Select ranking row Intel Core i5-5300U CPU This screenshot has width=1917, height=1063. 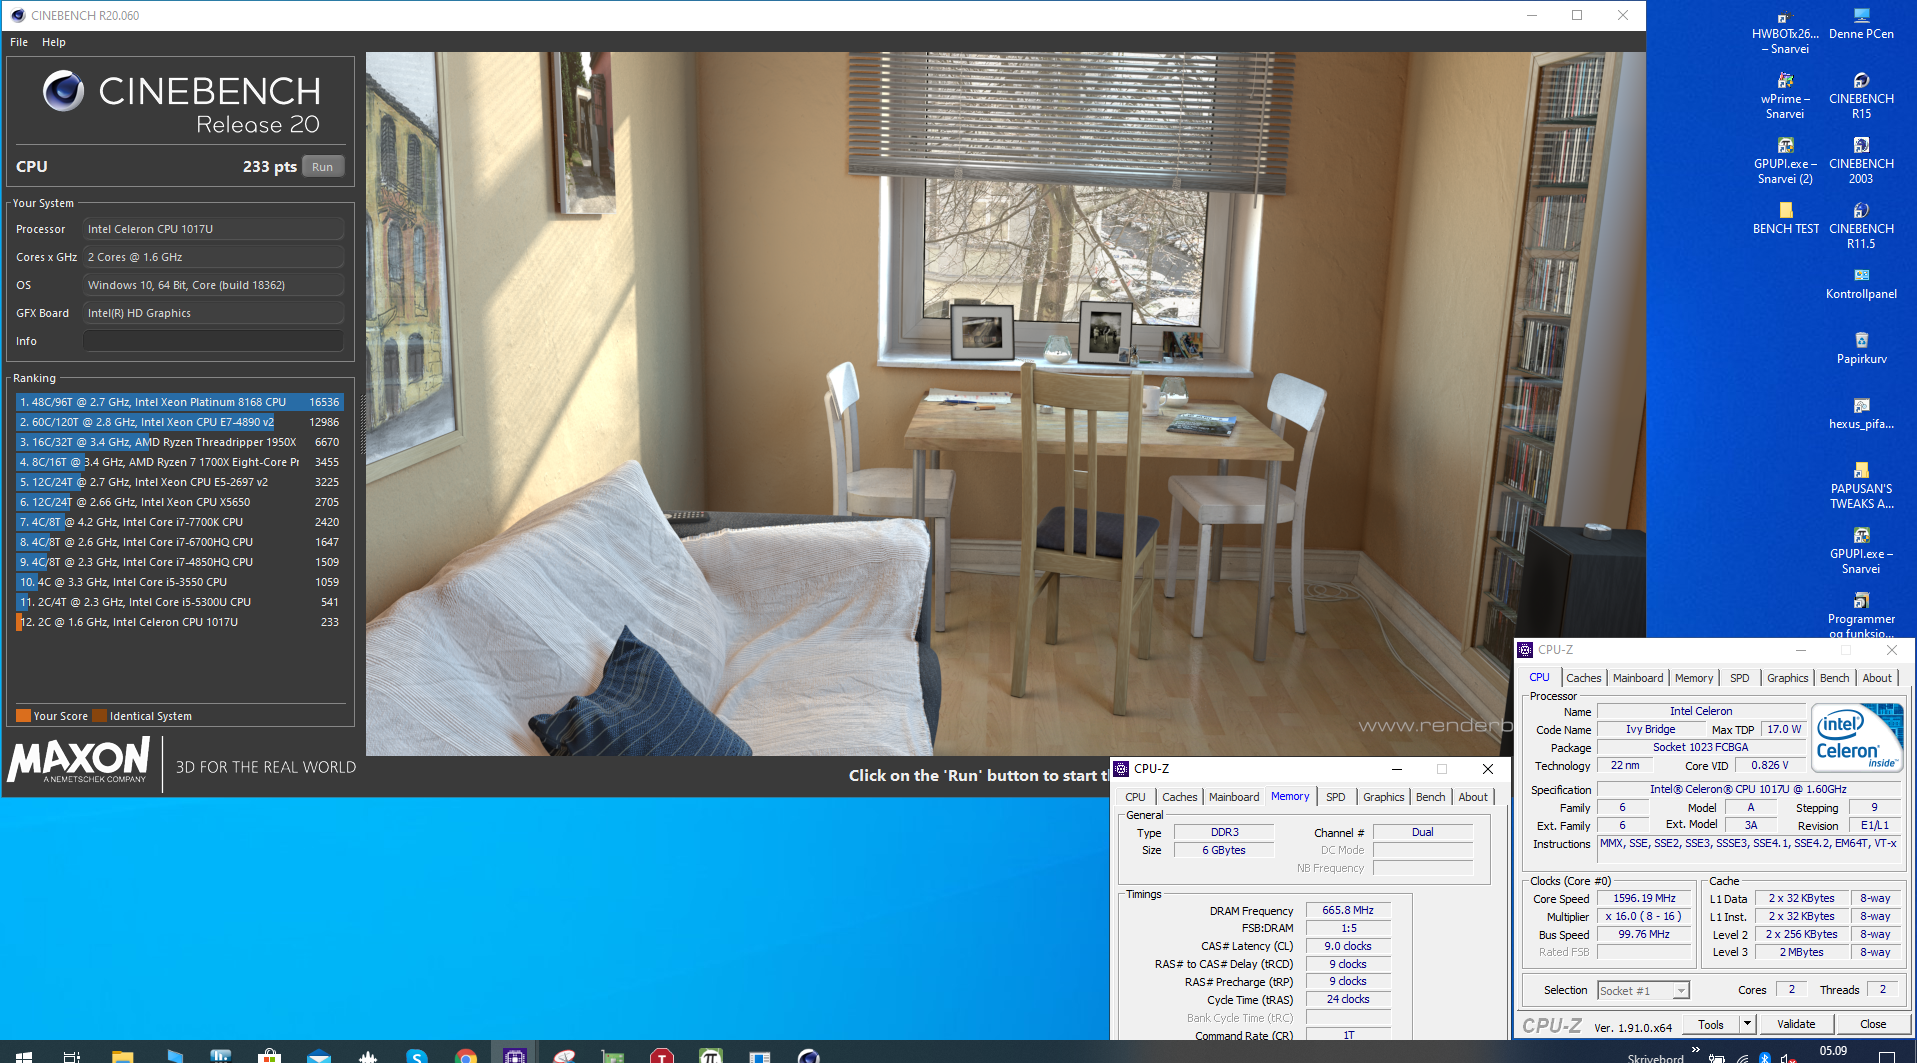[x=180, y=602]
